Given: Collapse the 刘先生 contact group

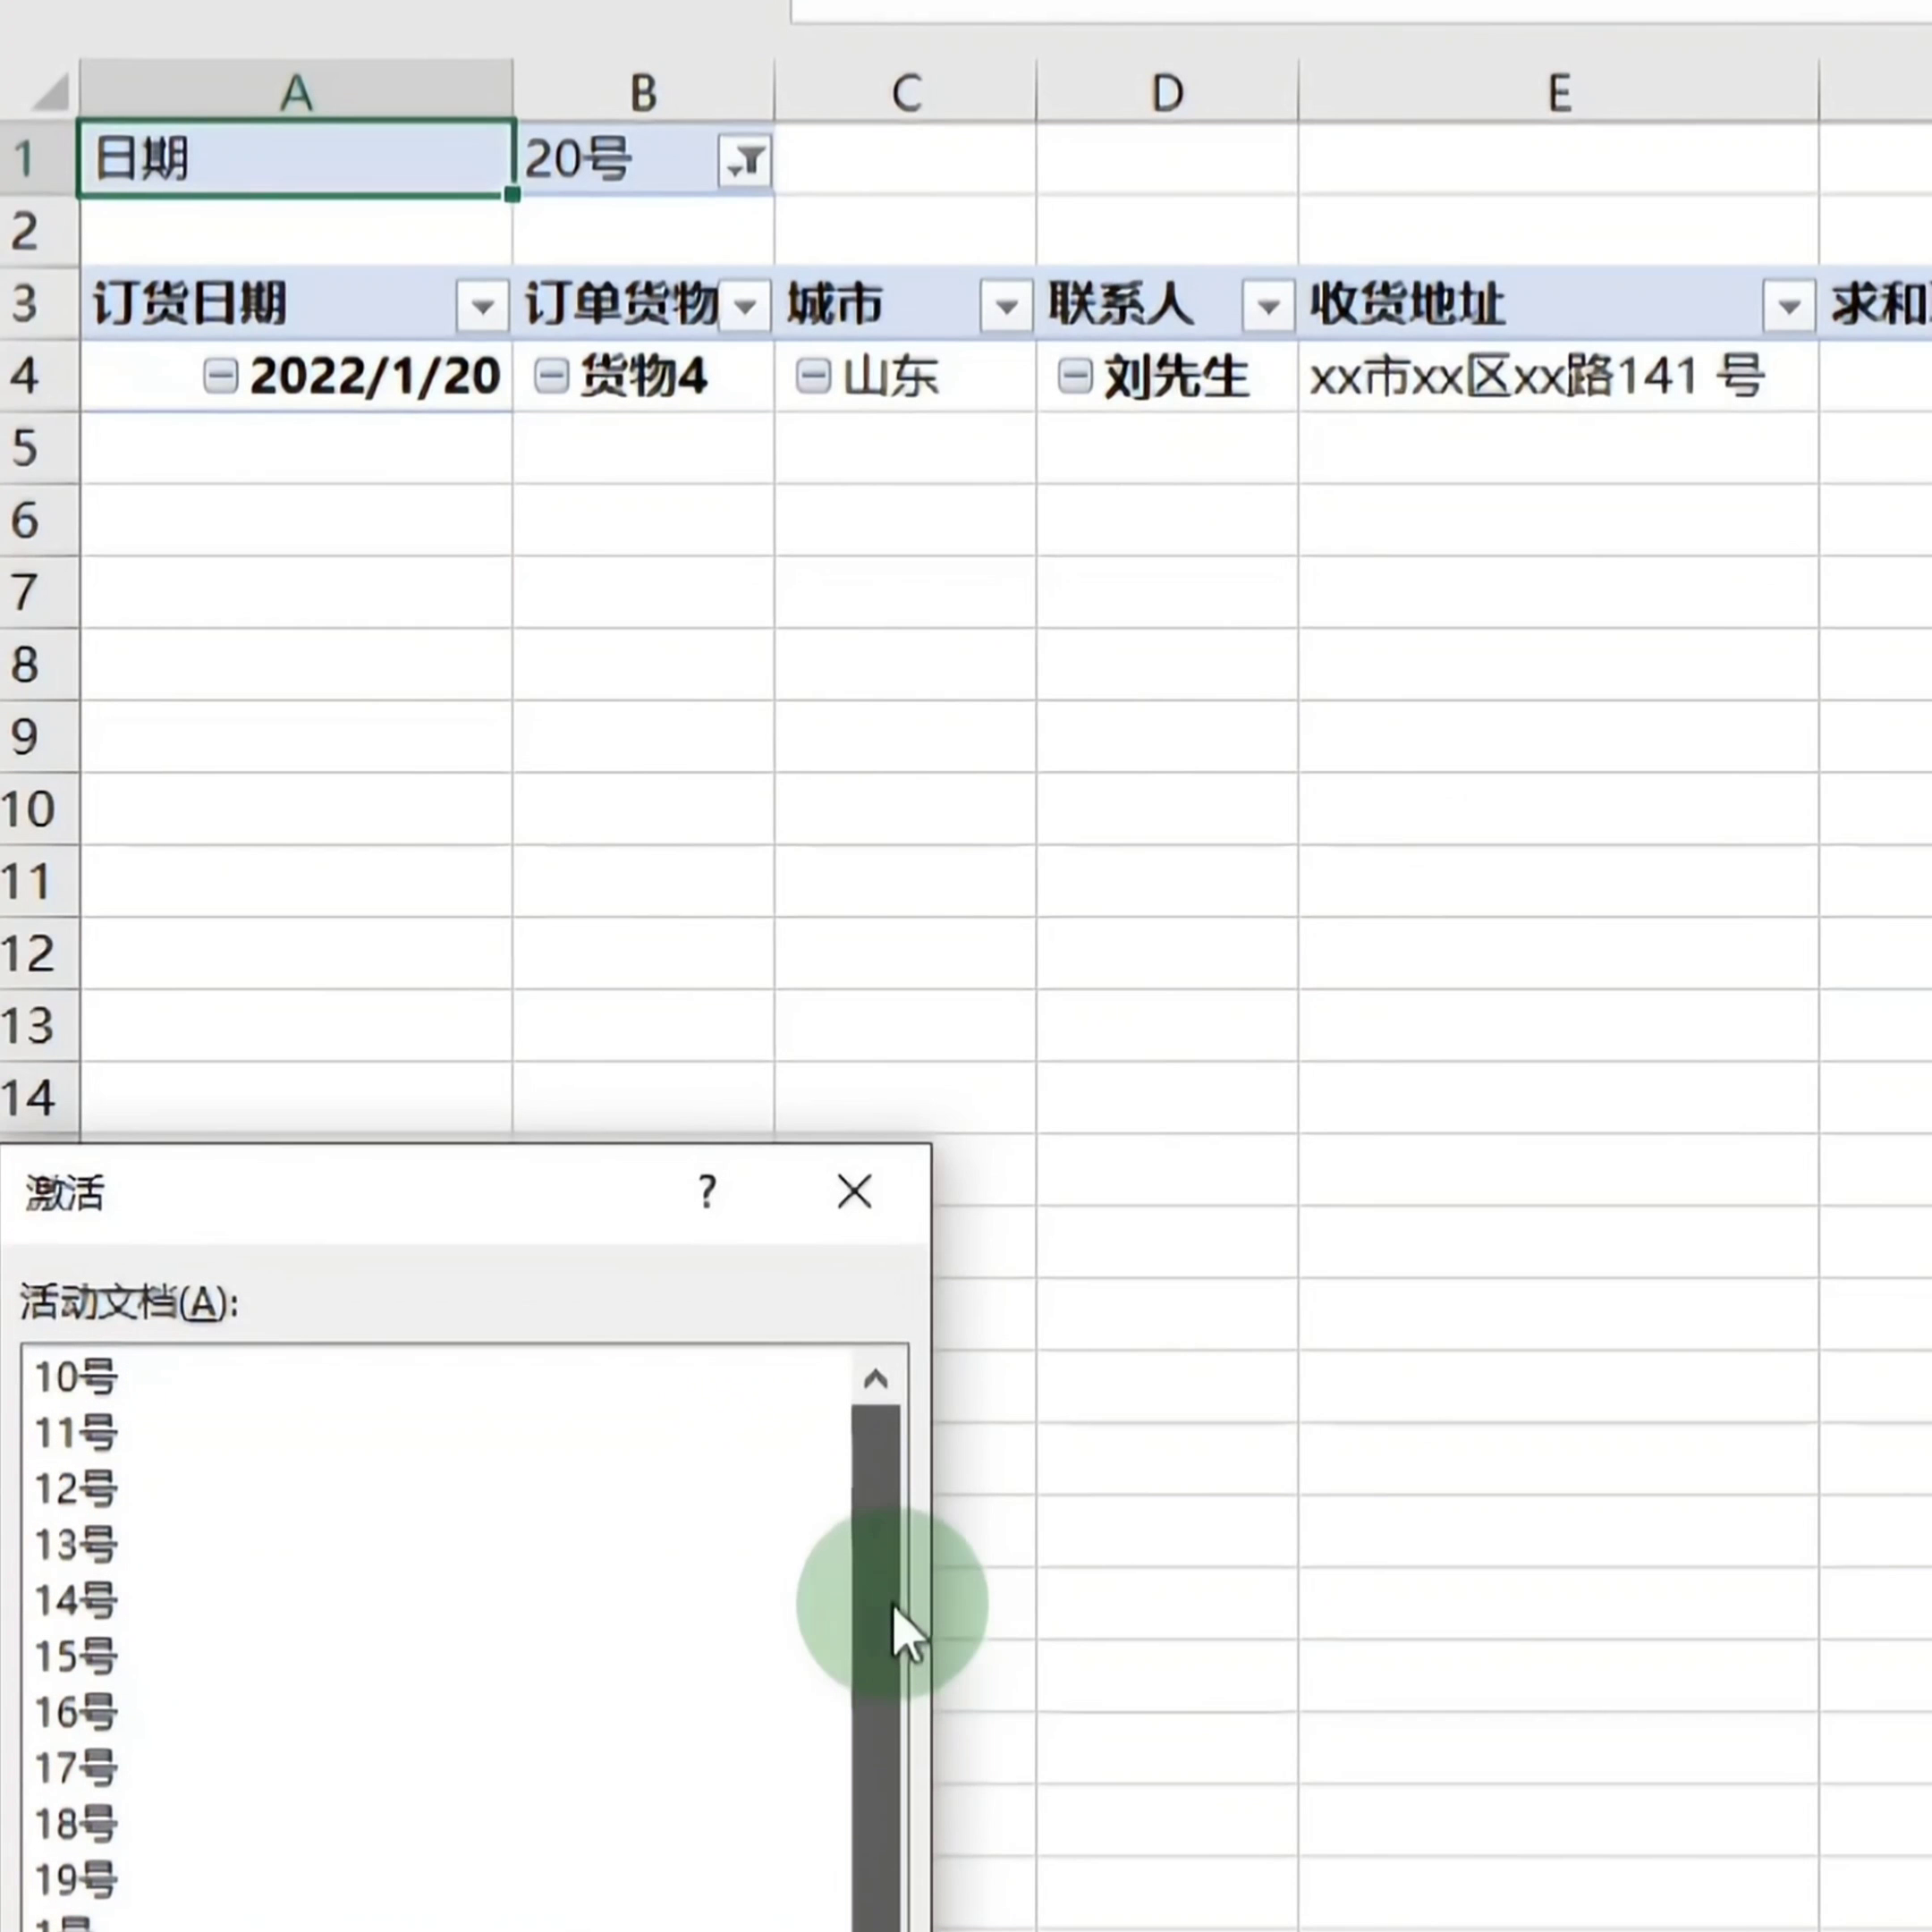Looking at the screenshot, I should (x=1075, y=376).
